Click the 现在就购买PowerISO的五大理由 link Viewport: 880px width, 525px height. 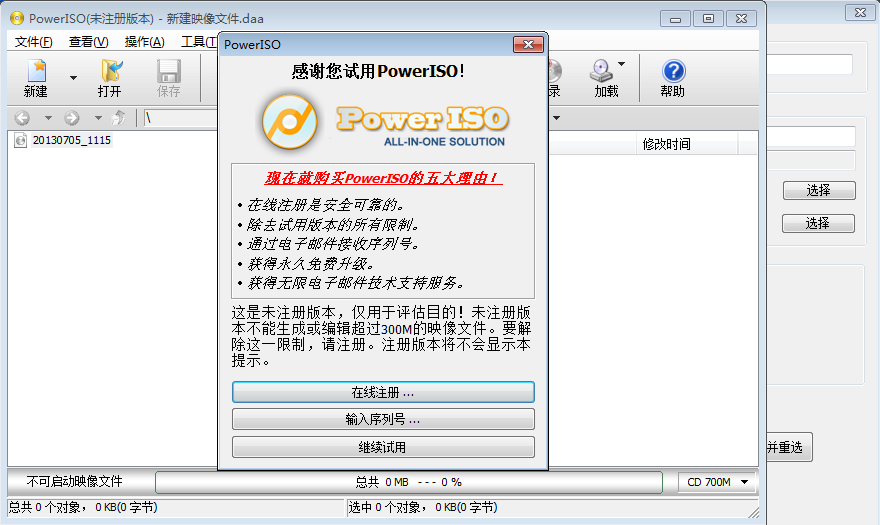(383, 178)
